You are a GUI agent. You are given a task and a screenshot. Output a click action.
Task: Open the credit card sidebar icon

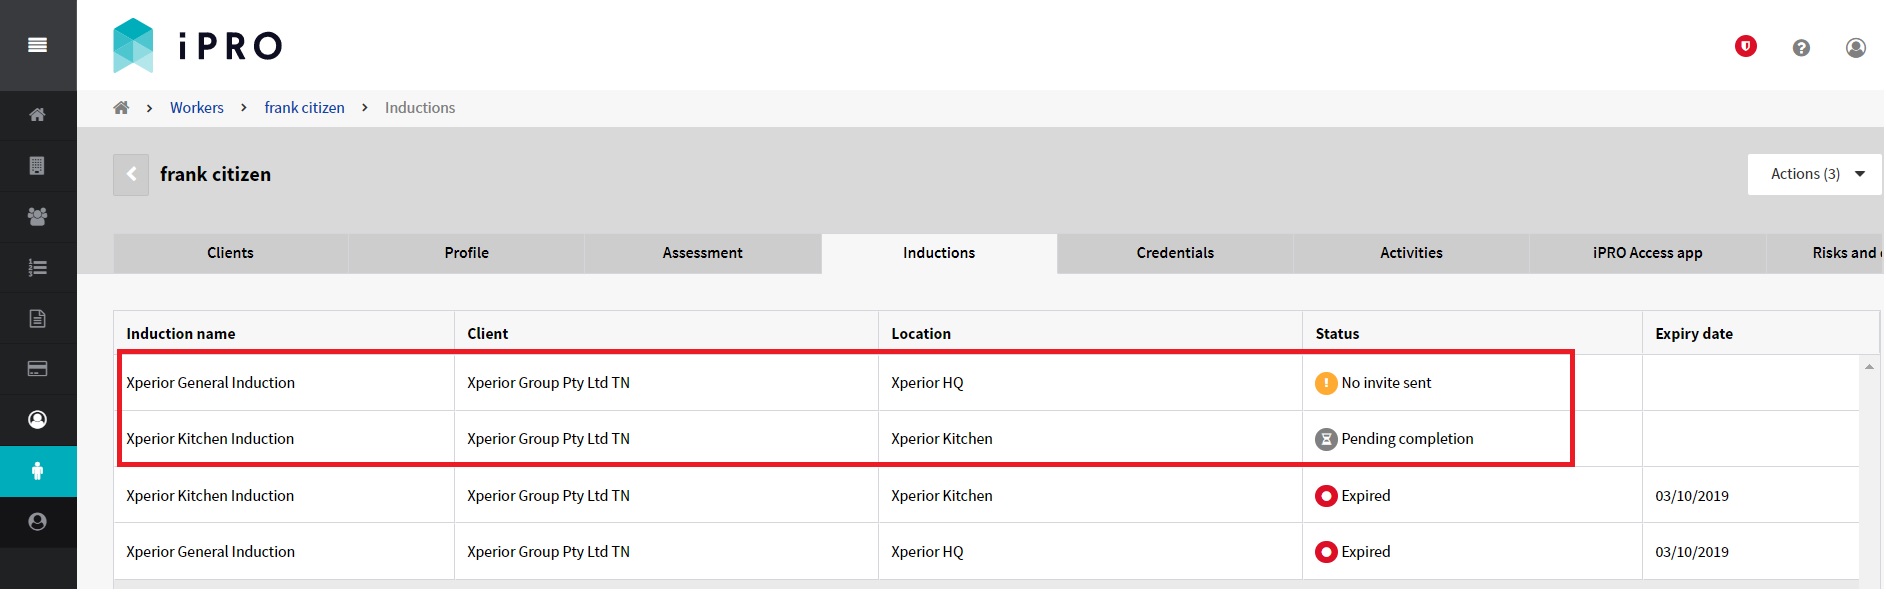(x=38, y=369)
